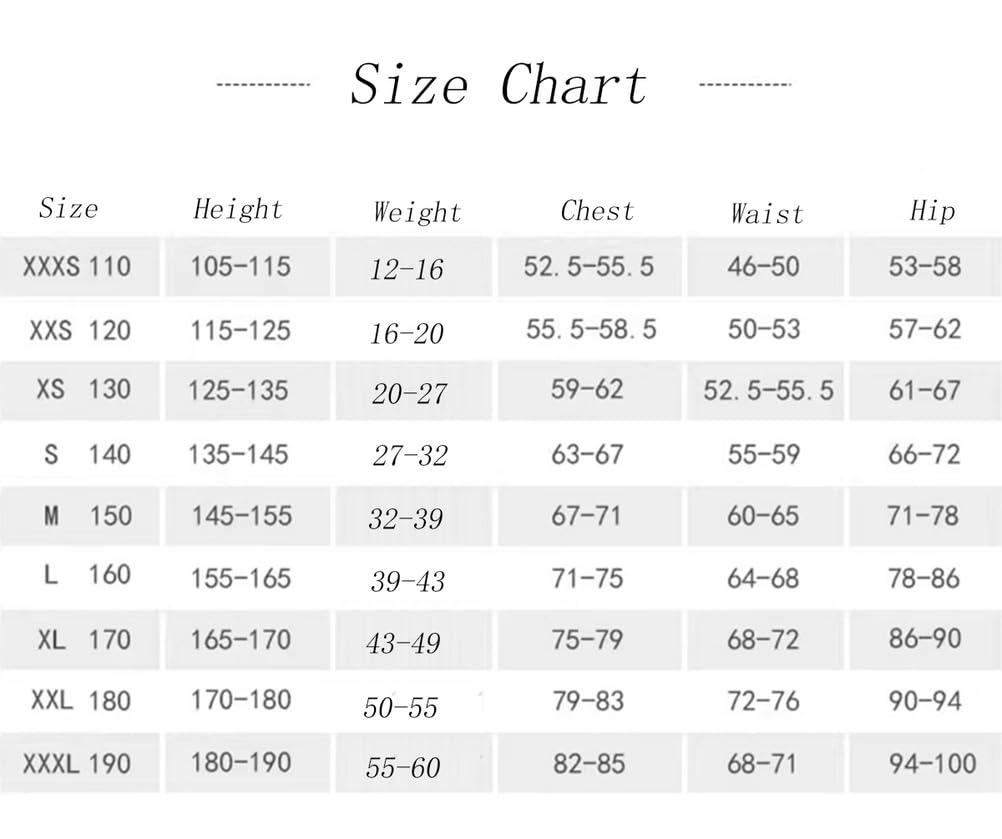Click the XS 130 size cell

(84, 389)
